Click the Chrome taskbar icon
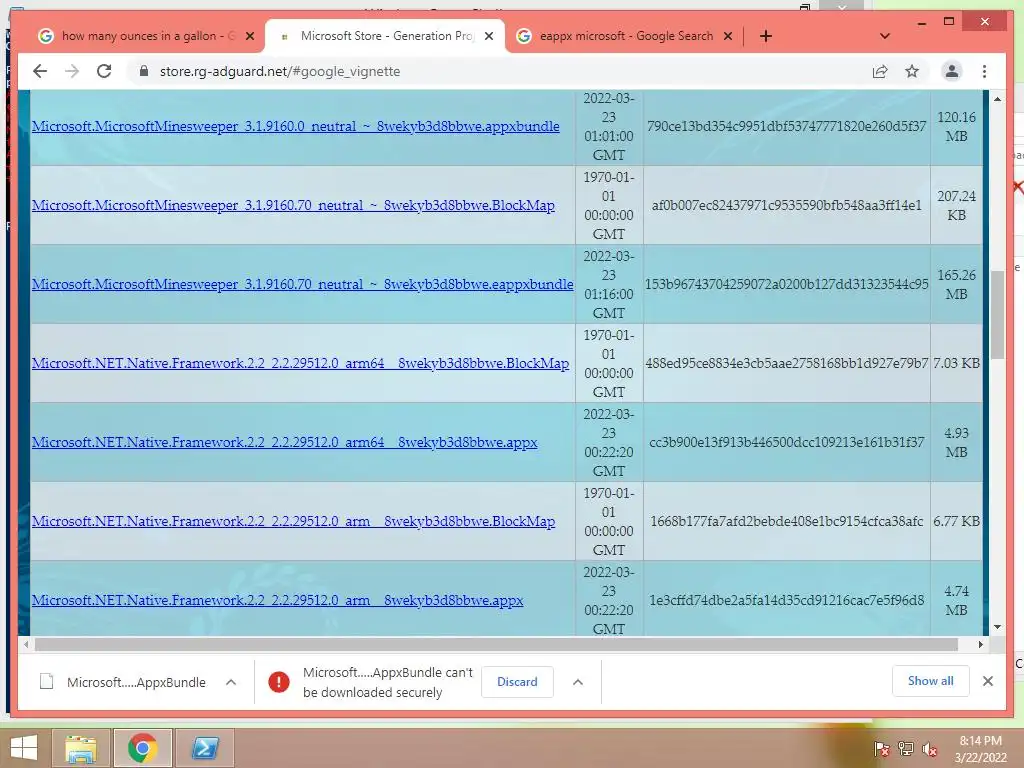Screen dimensions: 1024x768 (142, 748)
